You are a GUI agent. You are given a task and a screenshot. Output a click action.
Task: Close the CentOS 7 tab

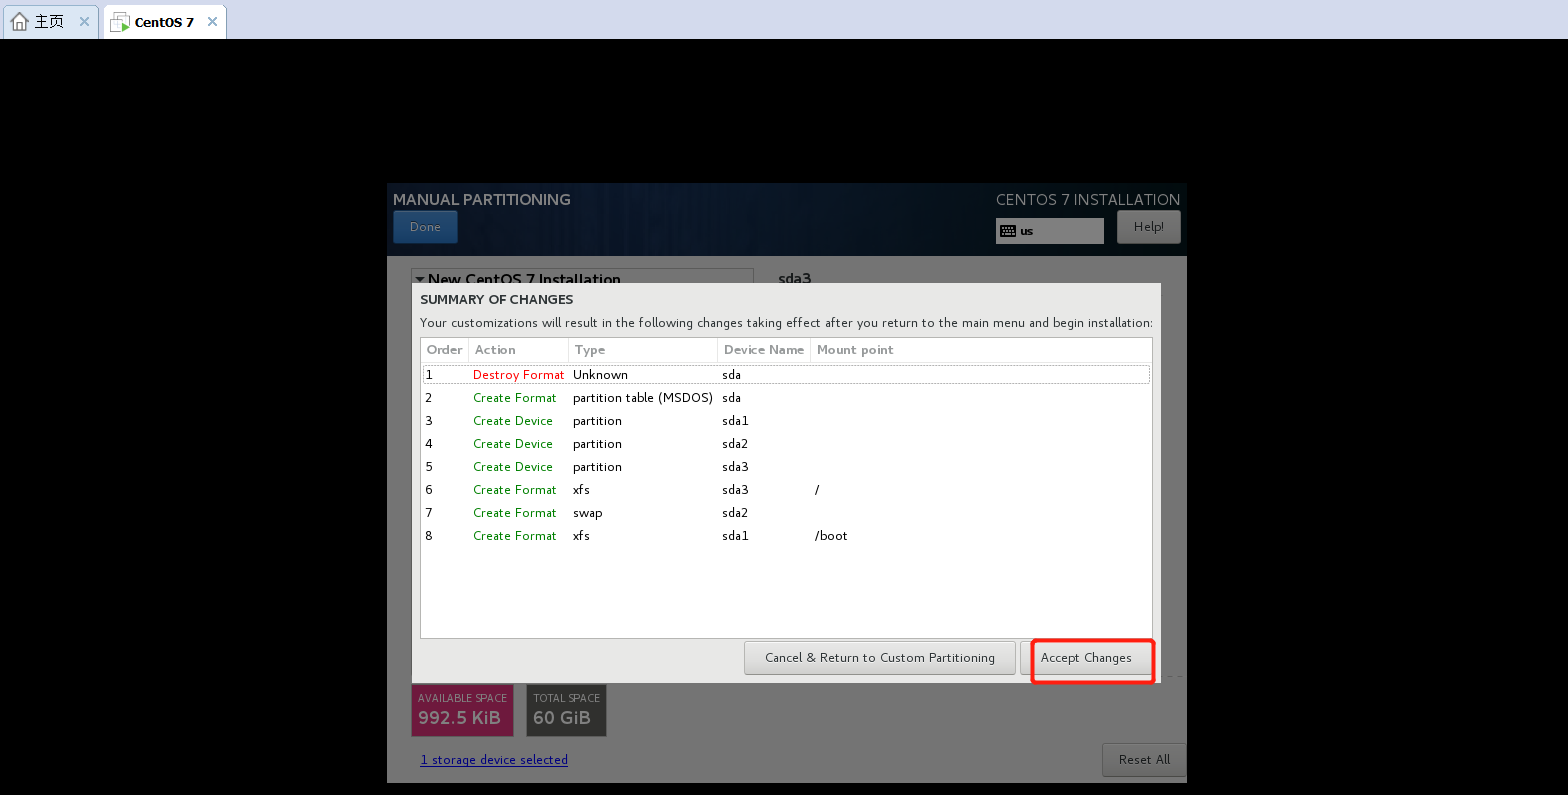[x=212, y=21]
